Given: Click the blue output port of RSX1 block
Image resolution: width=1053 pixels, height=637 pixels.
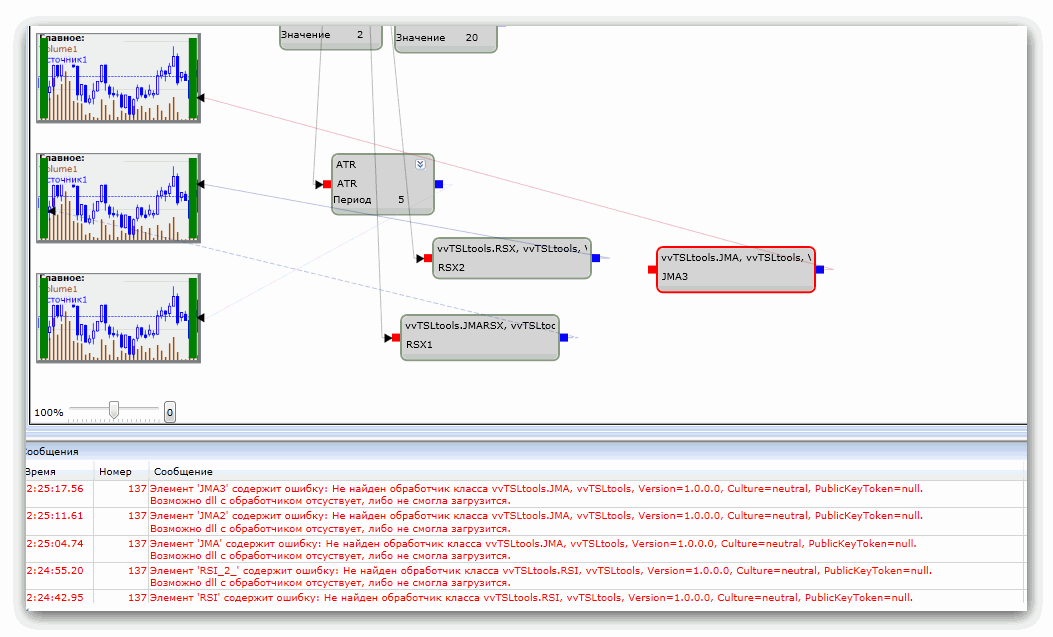Looking at the screenshot, I should [x=563, y=338].
